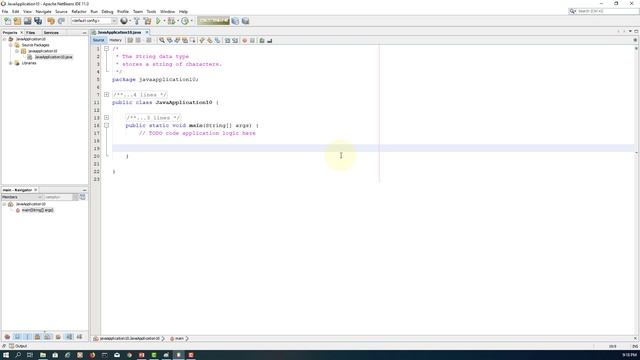Toggle Show Fields filter in Navigator
The width and height of the screenshot is (640, 360).
tap(17, 337)
